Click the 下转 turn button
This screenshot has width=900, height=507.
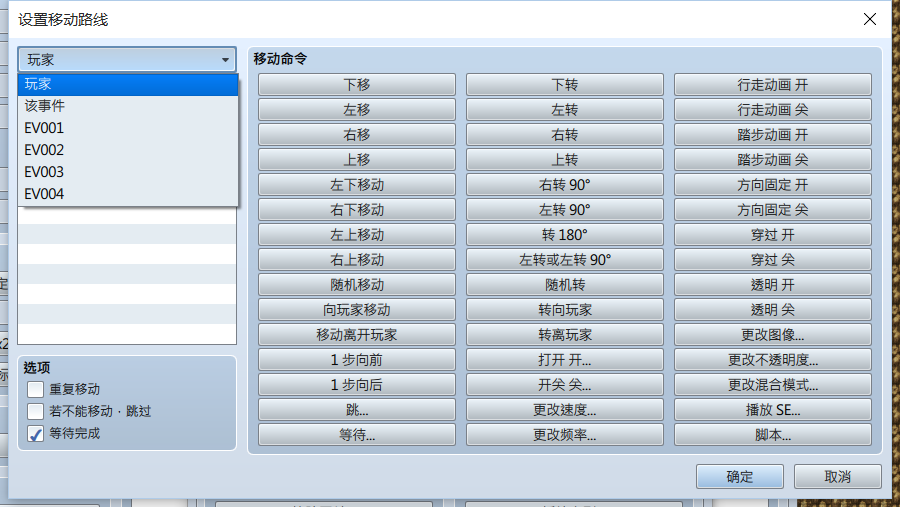(x=565, y=84)
